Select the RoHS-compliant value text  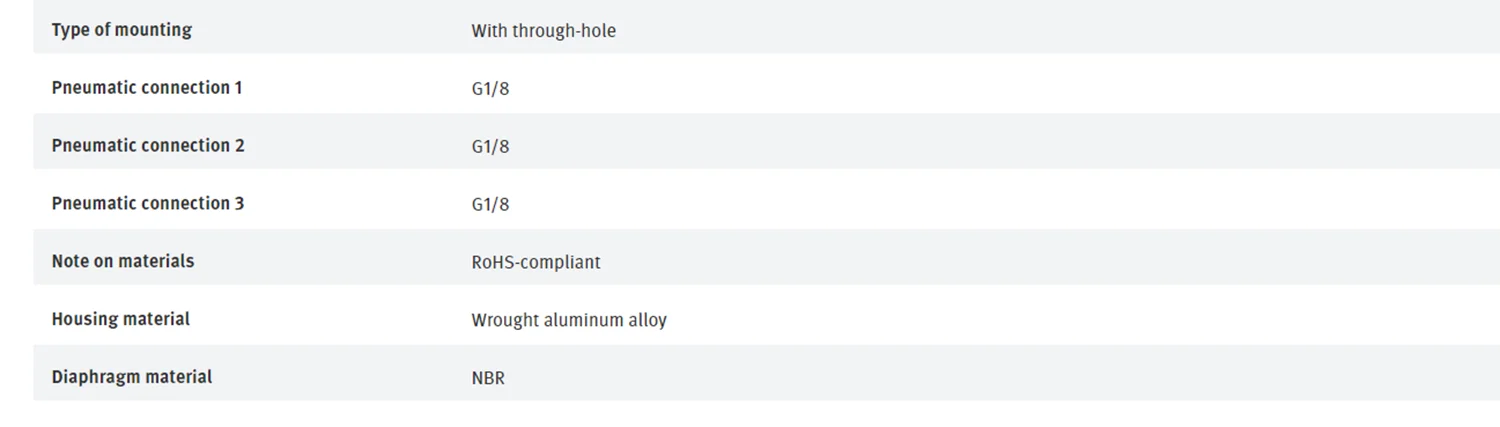[536, 263]
